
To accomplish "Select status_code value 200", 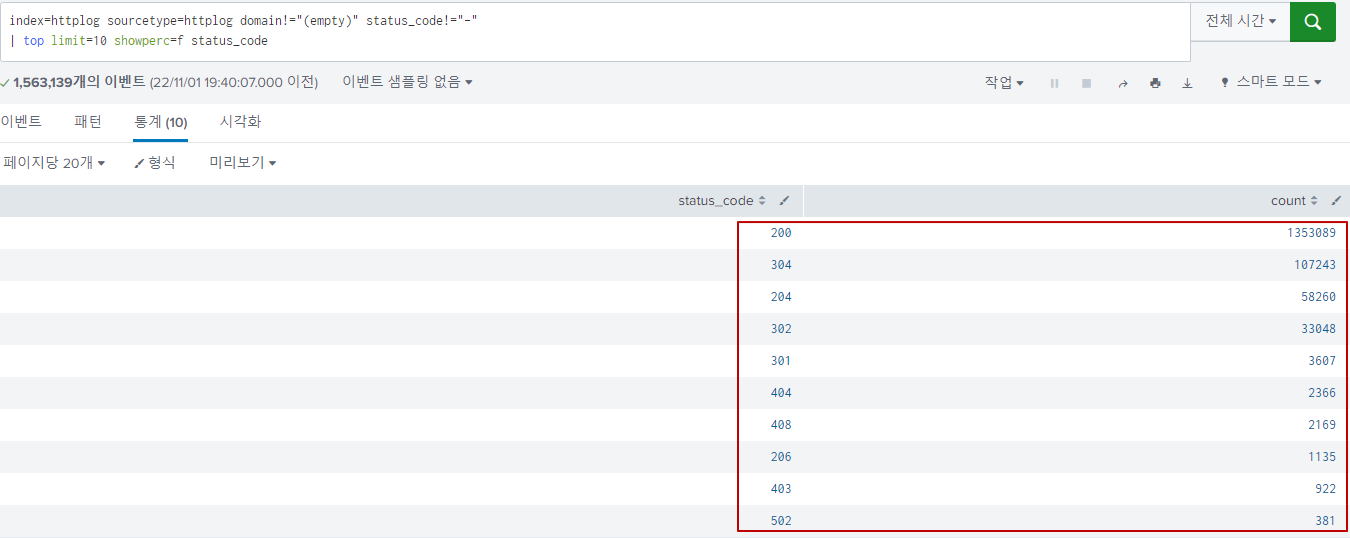I will pyautogui.click(x=781, y=233).
